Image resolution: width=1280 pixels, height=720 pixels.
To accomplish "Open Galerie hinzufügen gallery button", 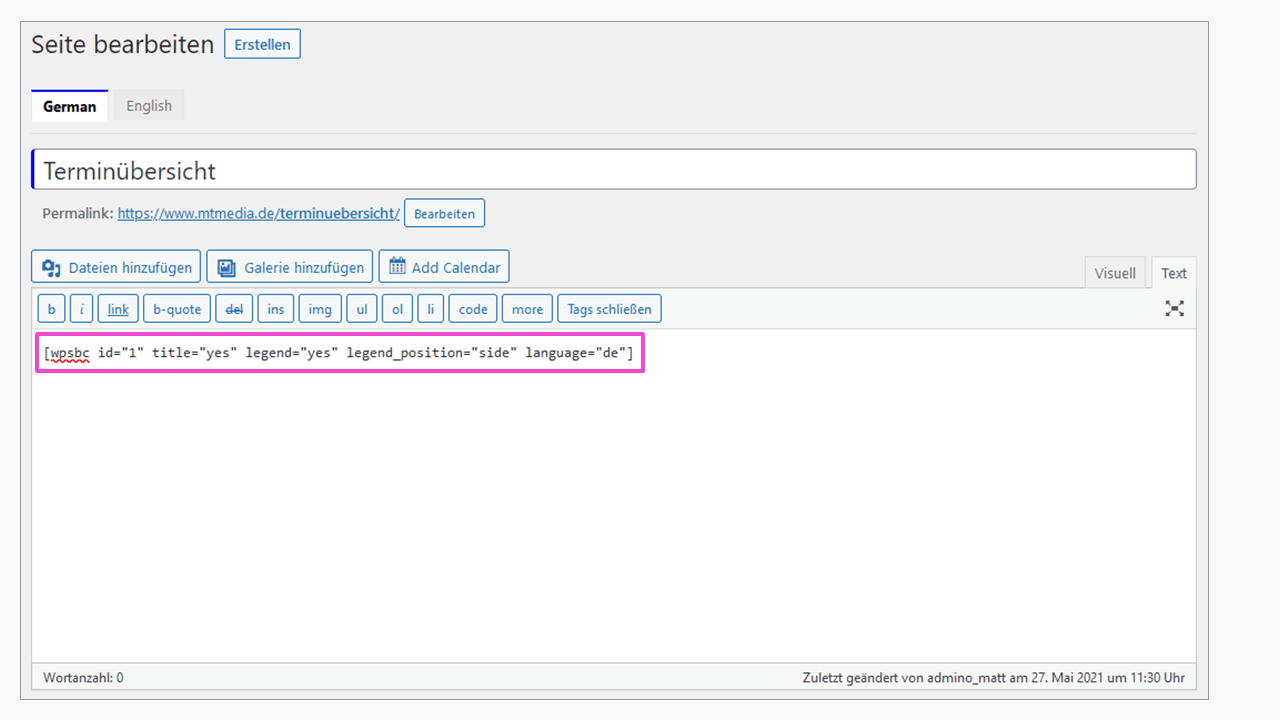I will [290, 267].
